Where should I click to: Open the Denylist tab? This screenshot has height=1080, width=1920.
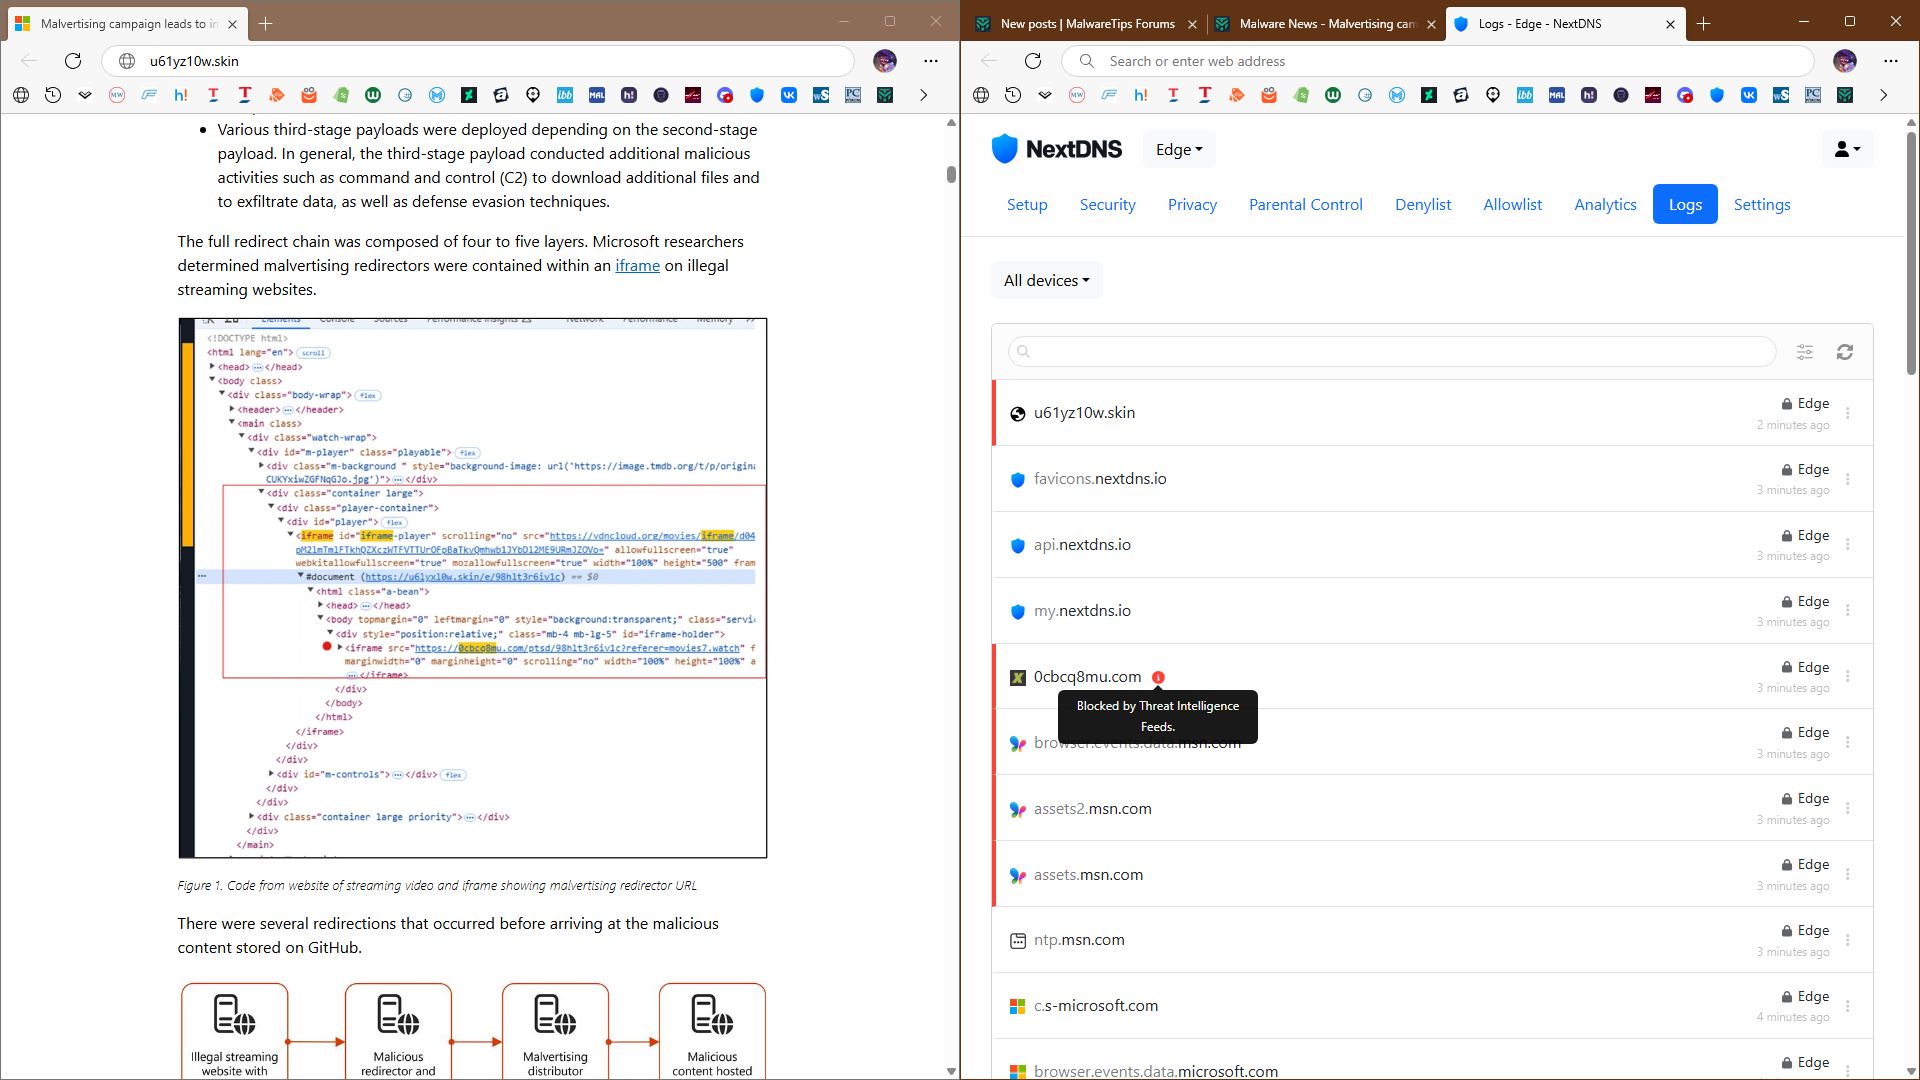1423,204
